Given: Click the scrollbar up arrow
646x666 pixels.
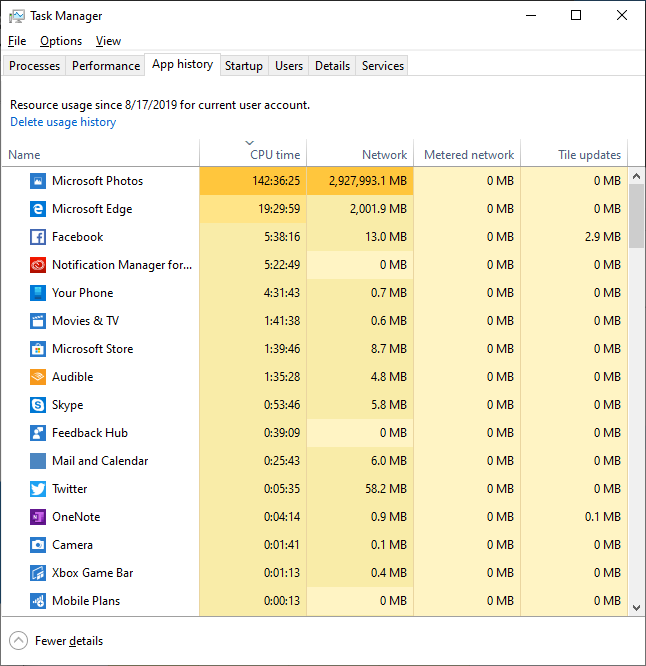Looking at the screenshot, I should point(636,176).
